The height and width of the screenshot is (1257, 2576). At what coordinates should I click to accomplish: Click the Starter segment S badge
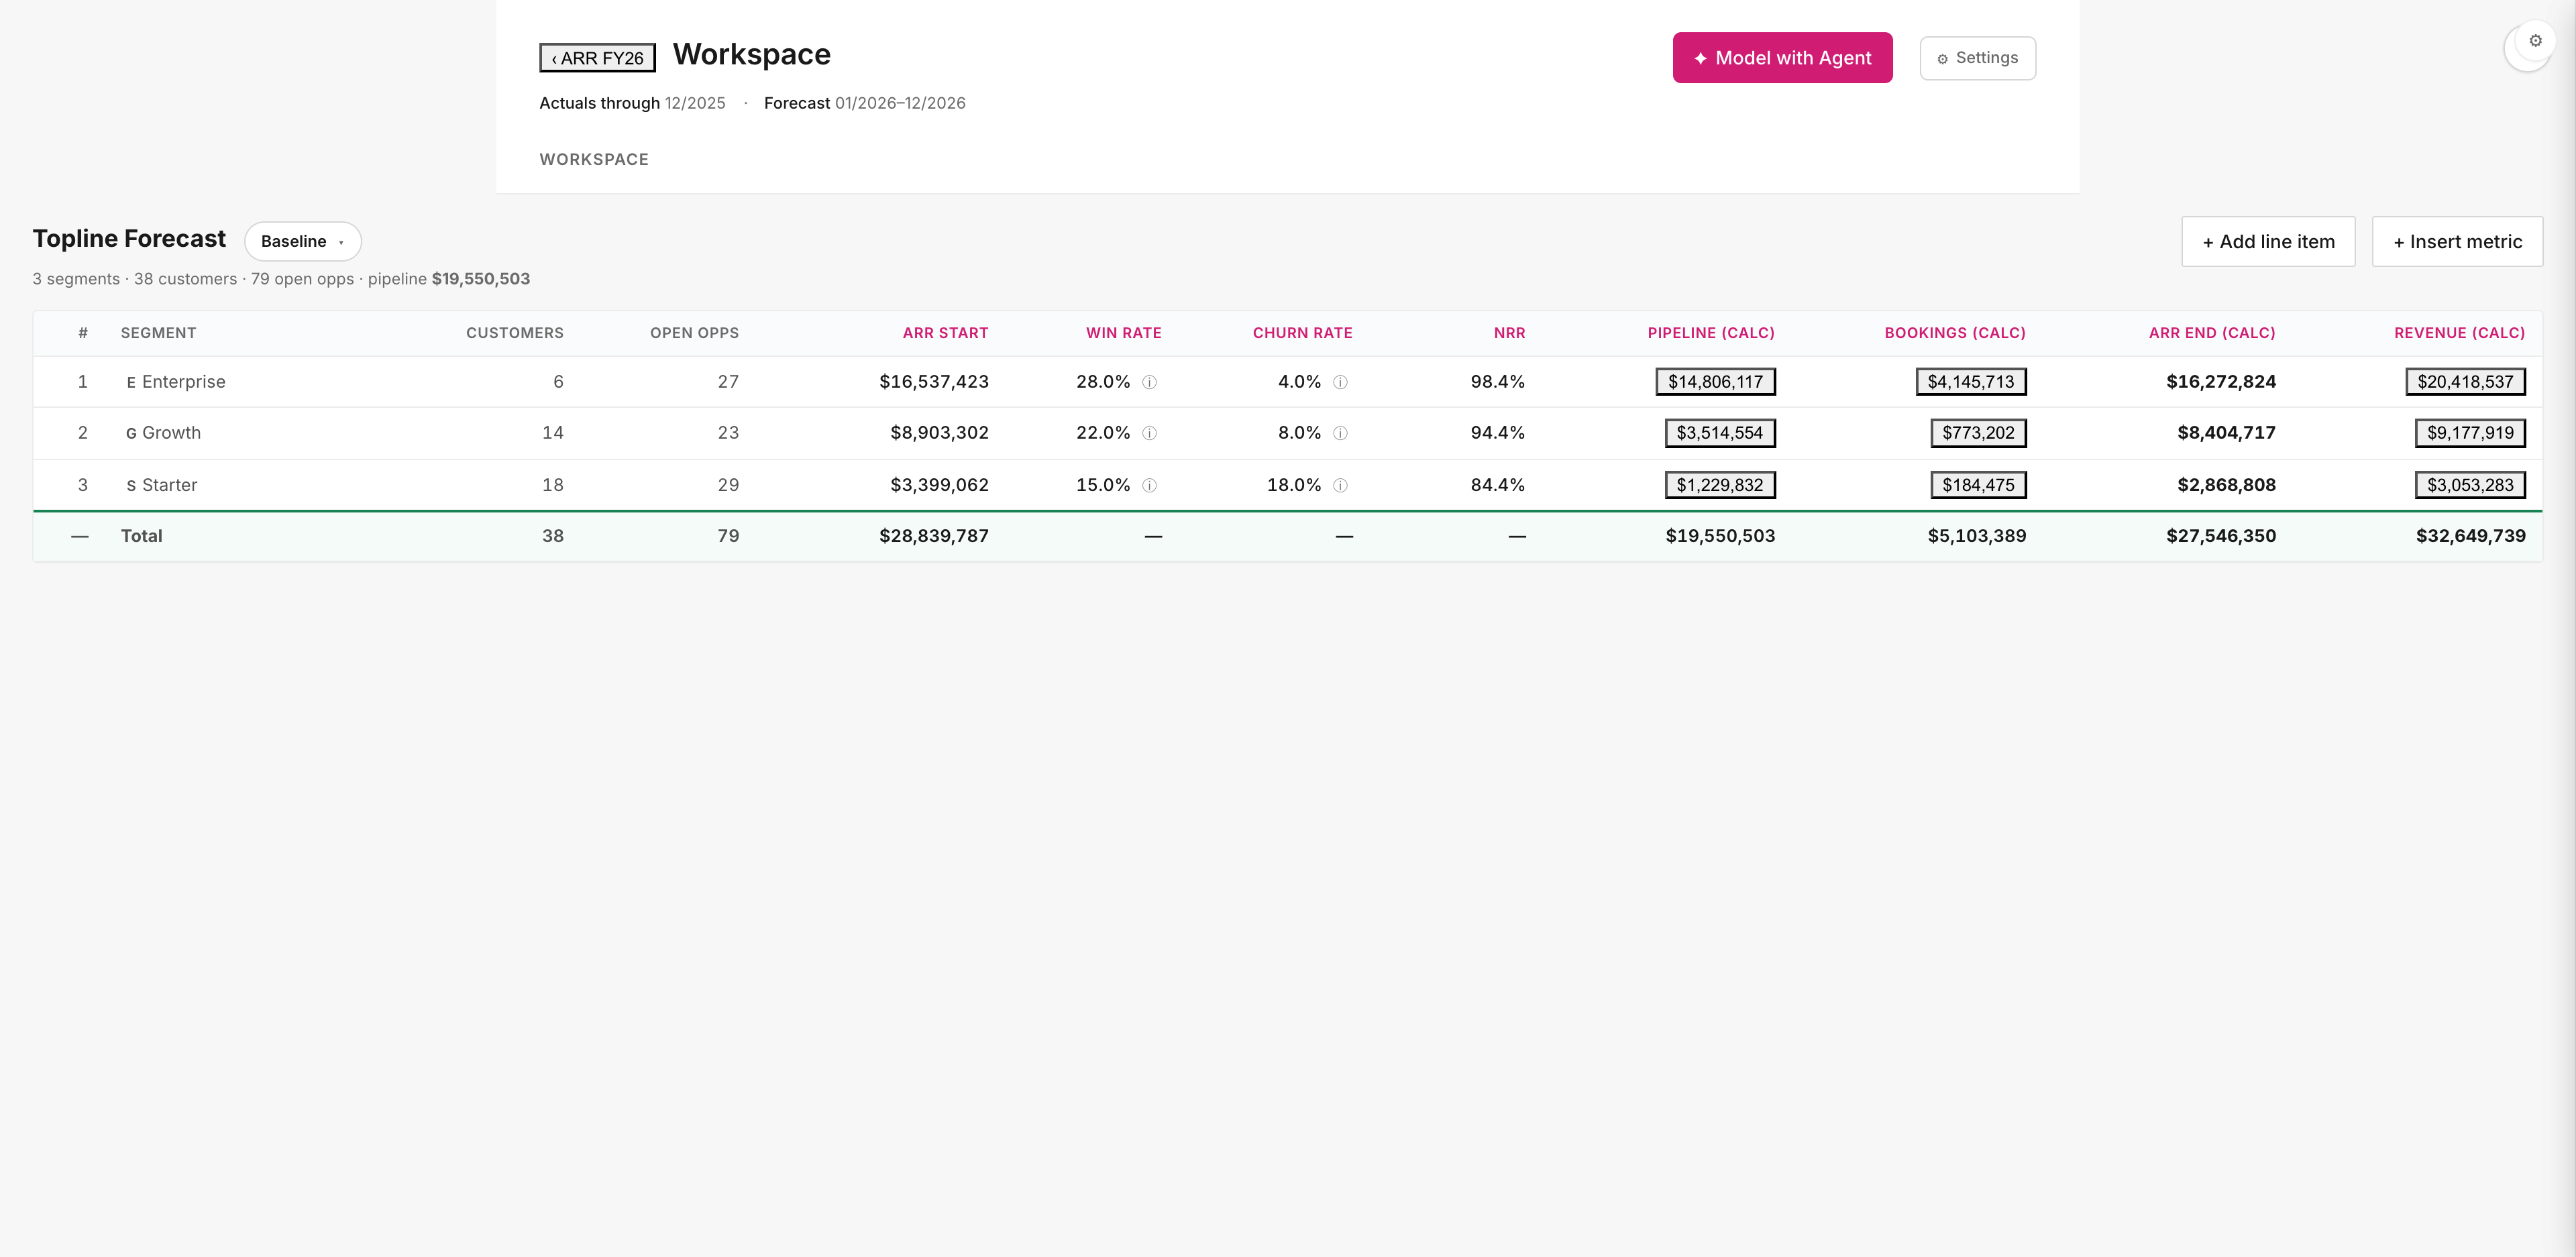tap(131, 486)
